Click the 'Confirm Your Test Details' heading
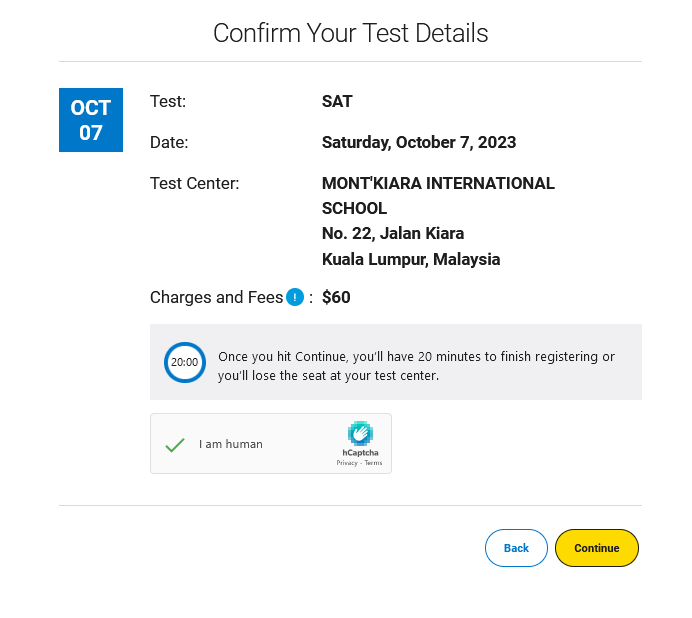Image resolution: width=692 pixels, height=618 pixels. click(351, 33)
